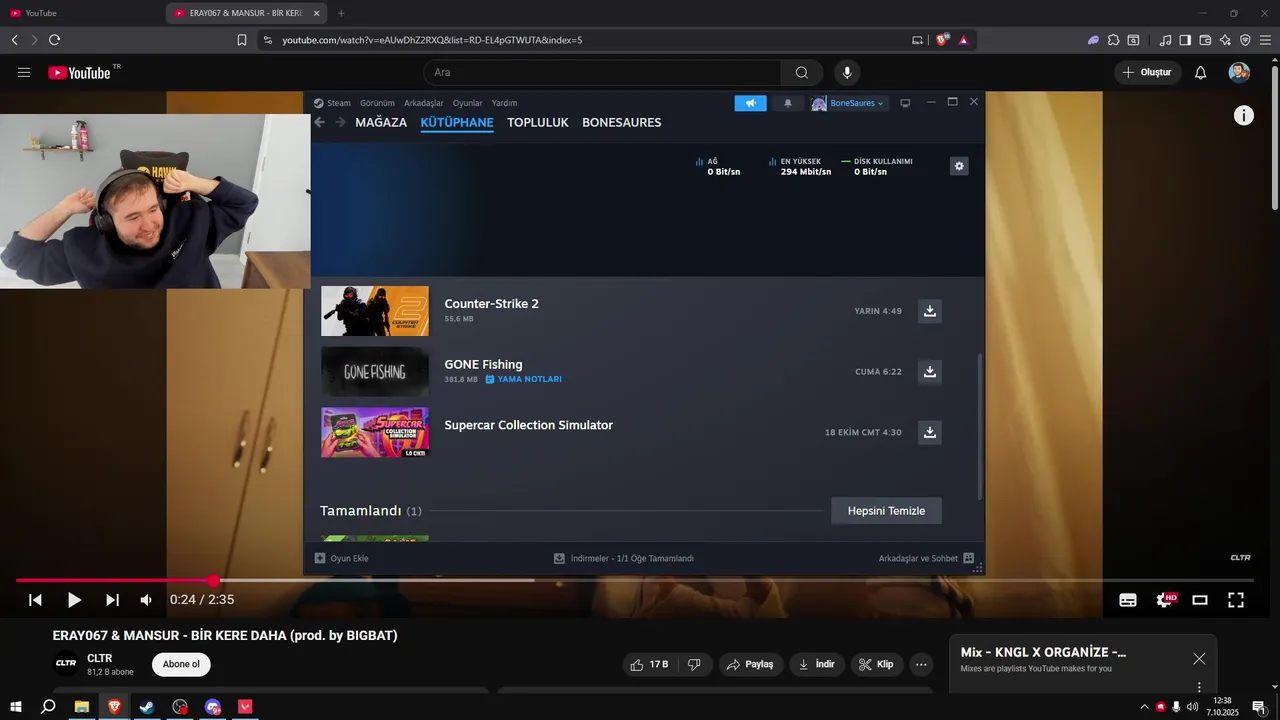
Task: Open Steam Oyunlar menu
Action: point(467,103)
